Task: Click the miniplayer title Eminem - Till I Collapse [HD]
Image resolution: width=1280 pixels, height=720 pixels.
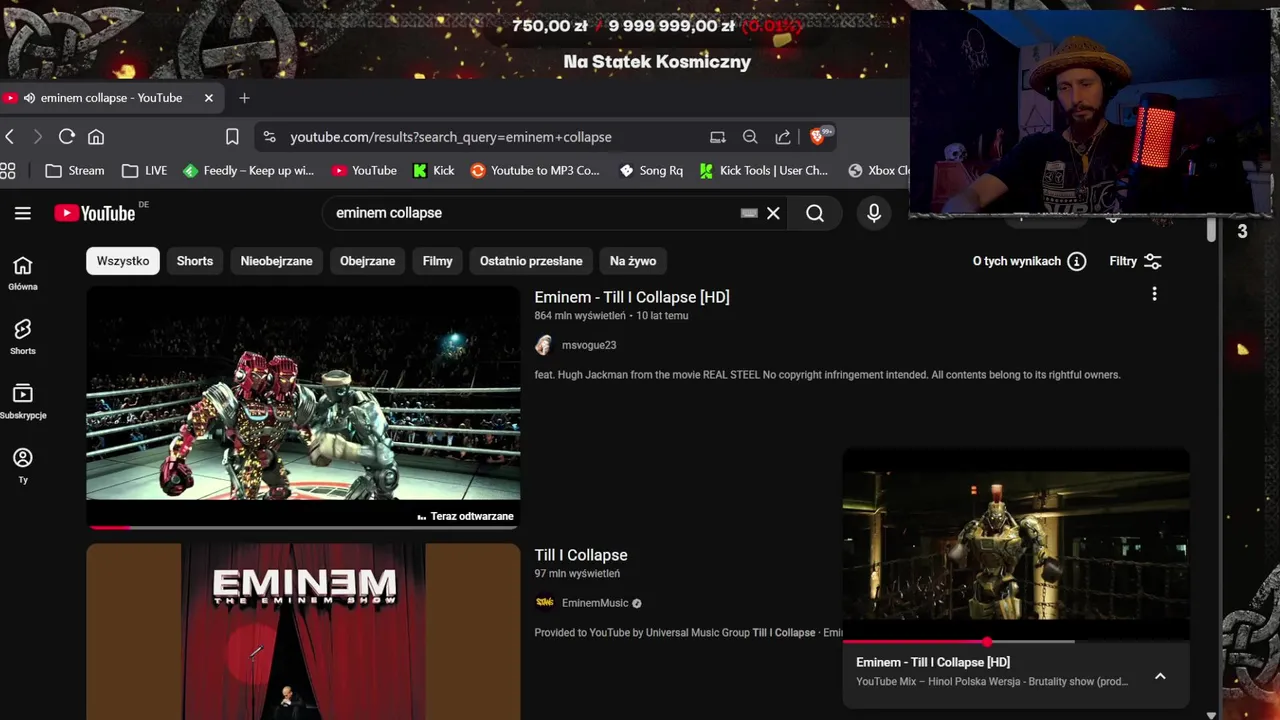Action: (x=933, y=662)
